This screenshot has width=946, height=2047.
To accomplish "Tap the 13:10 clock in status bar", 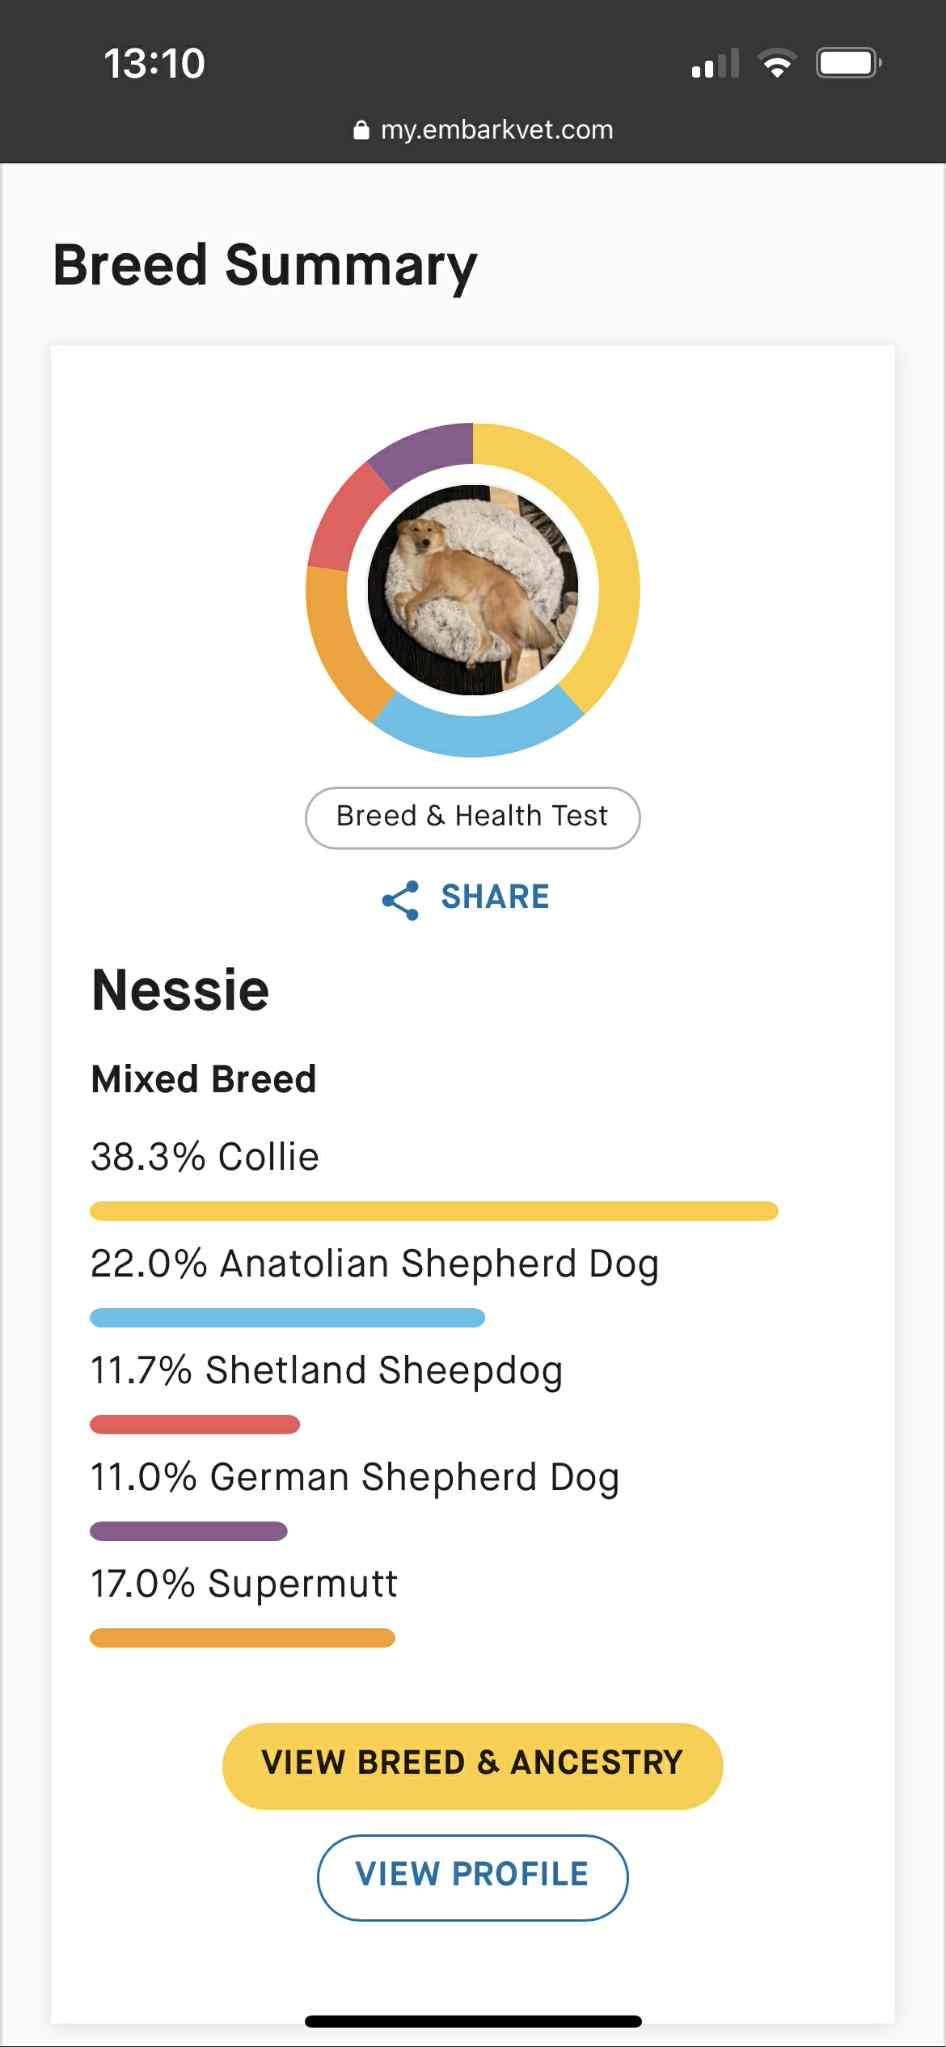I will (x=154, y=64).
